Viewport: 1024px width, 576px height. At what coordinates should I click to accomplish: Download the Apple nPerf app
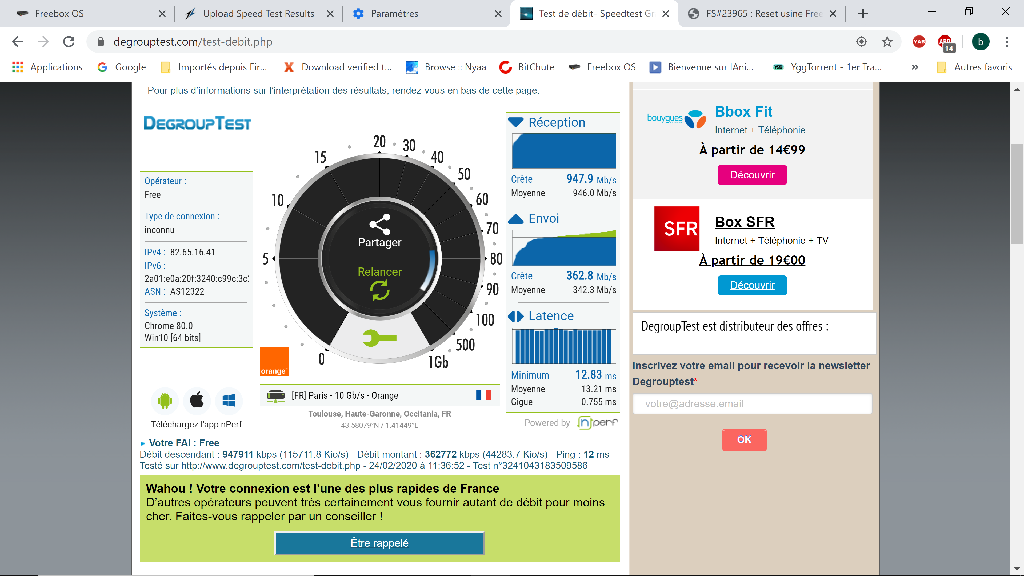pos(197,400)
